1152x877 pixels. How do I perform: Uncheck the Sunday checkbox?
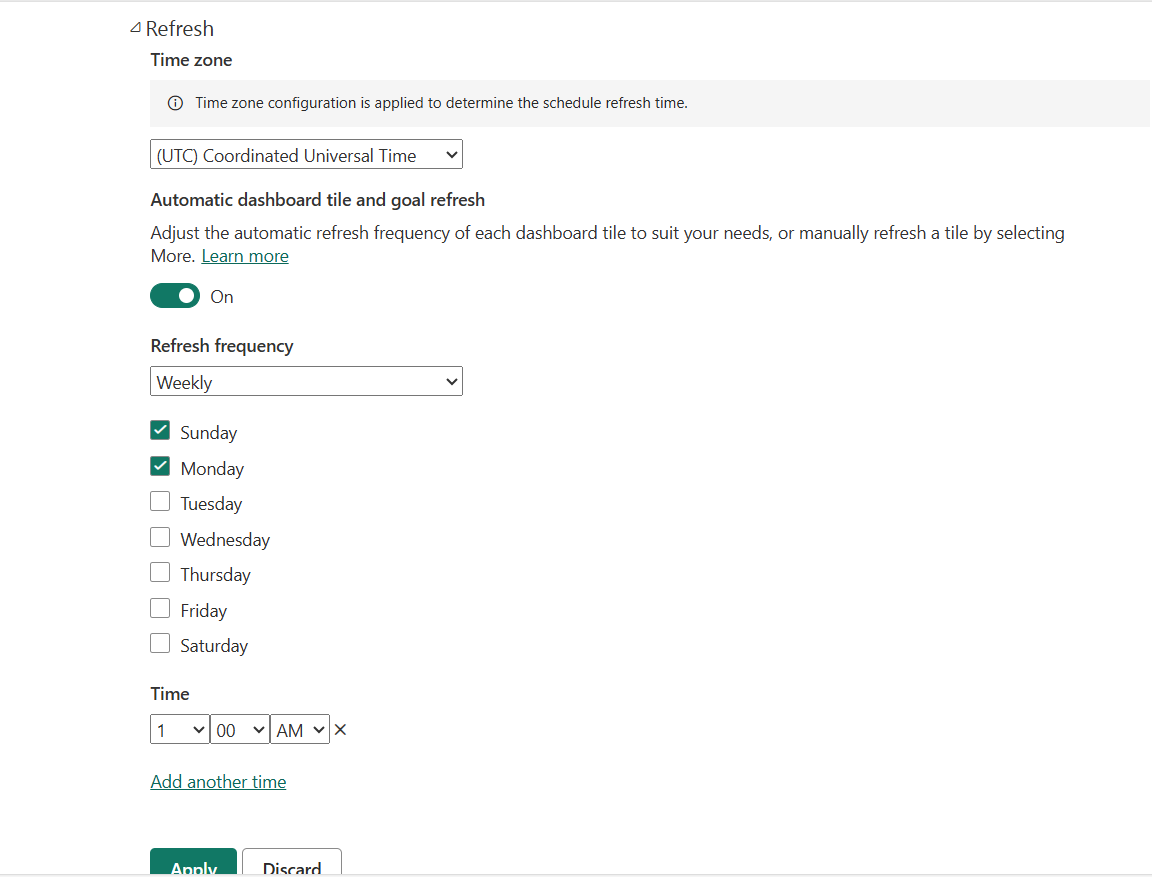click(160, 431)
